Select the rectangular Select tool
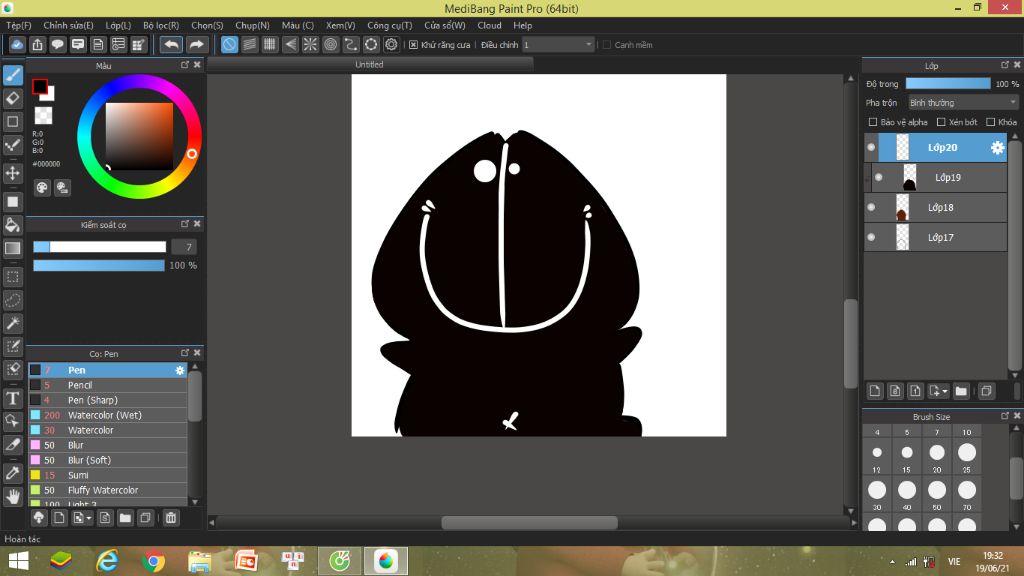Screen dimensions: 1024x576 13,277
